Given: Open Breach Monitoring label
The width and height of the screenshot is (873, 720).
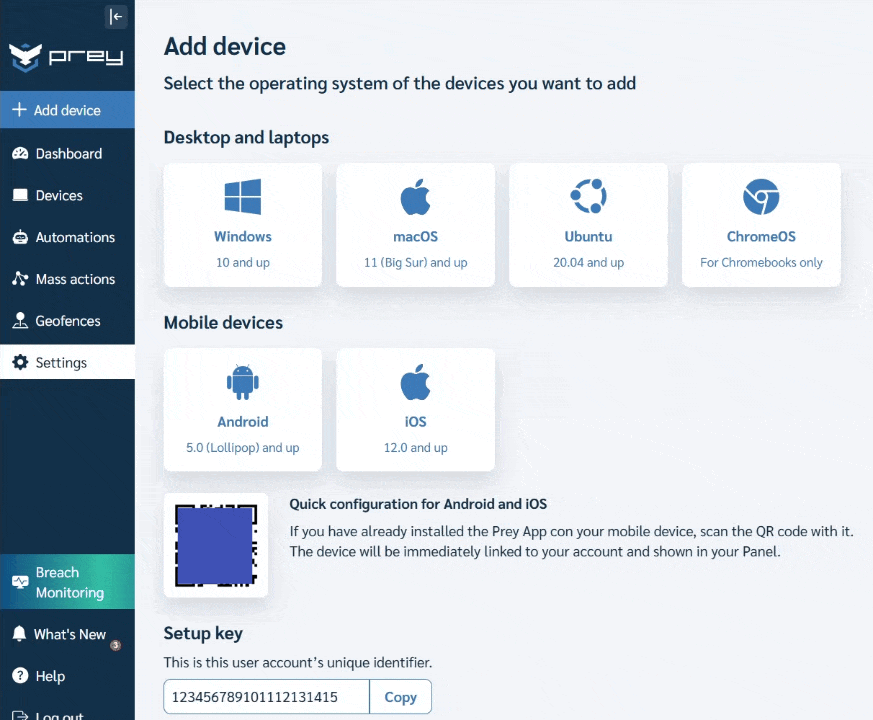Looking at the screenshot, I should coord(70,582).
